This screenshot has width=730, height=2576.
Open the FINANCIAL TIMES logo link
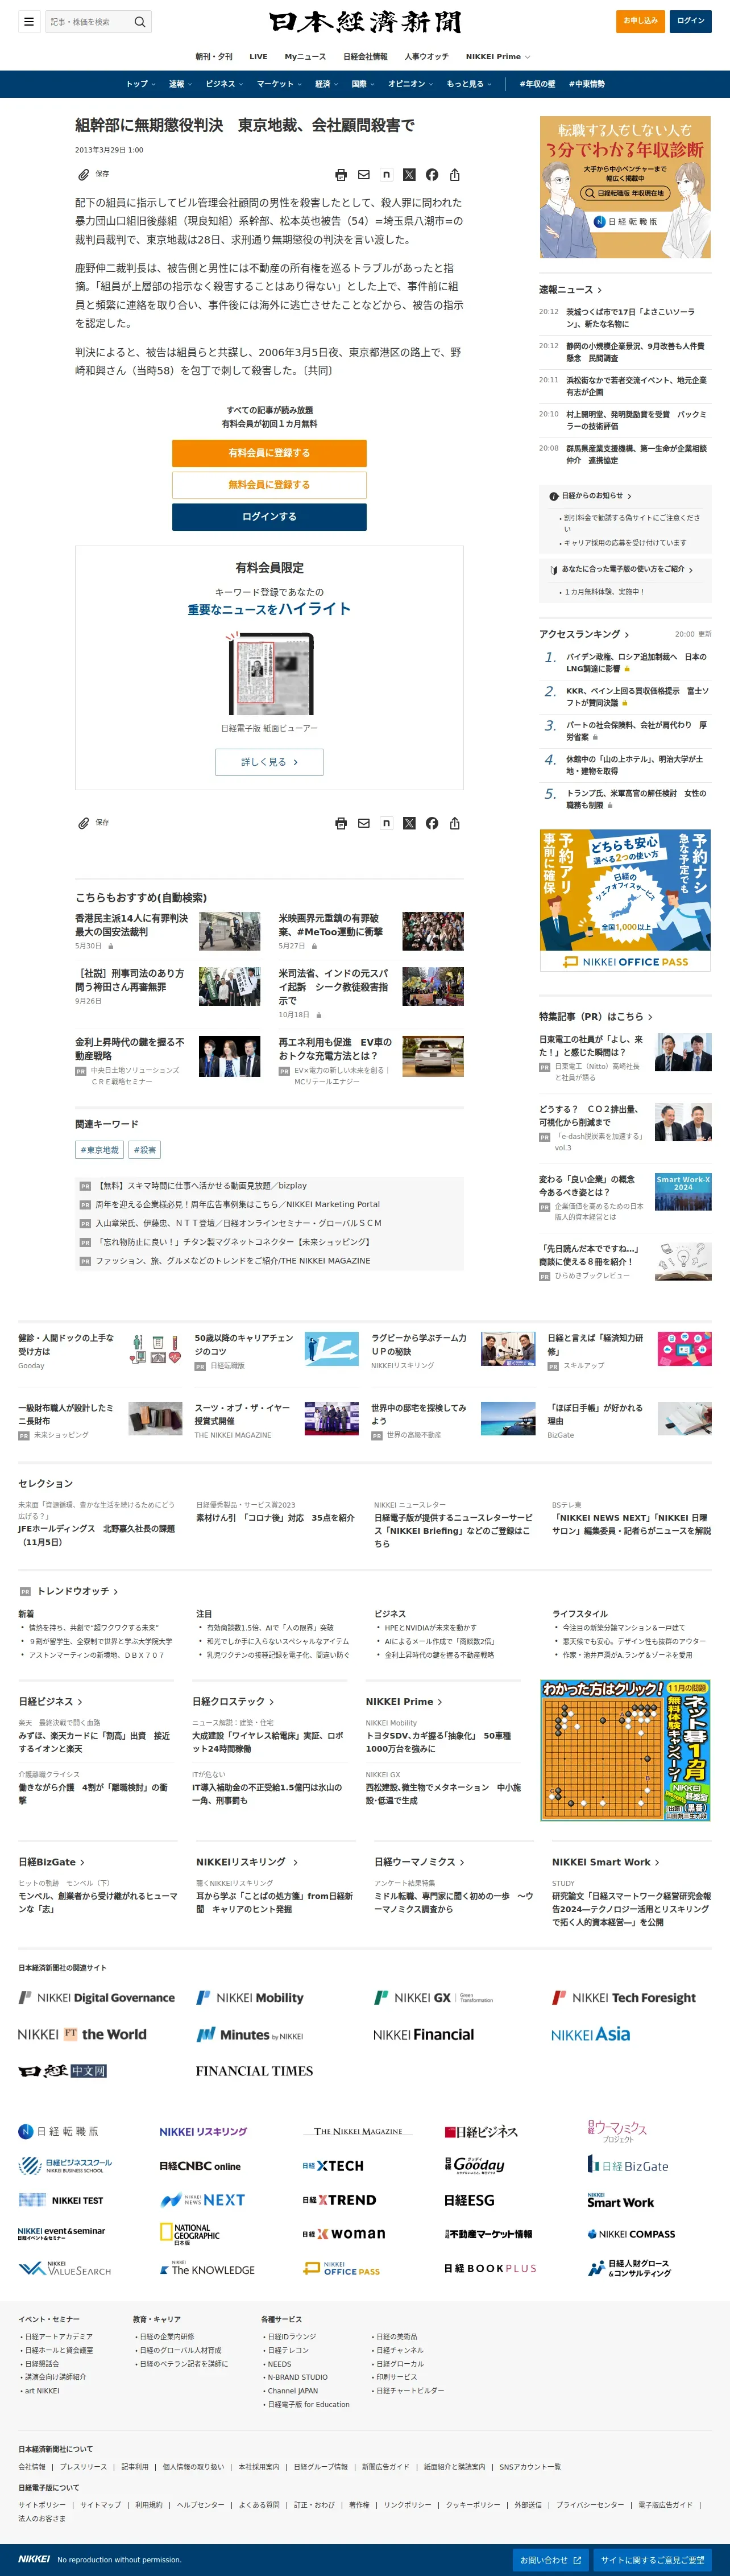point(254,2071)
